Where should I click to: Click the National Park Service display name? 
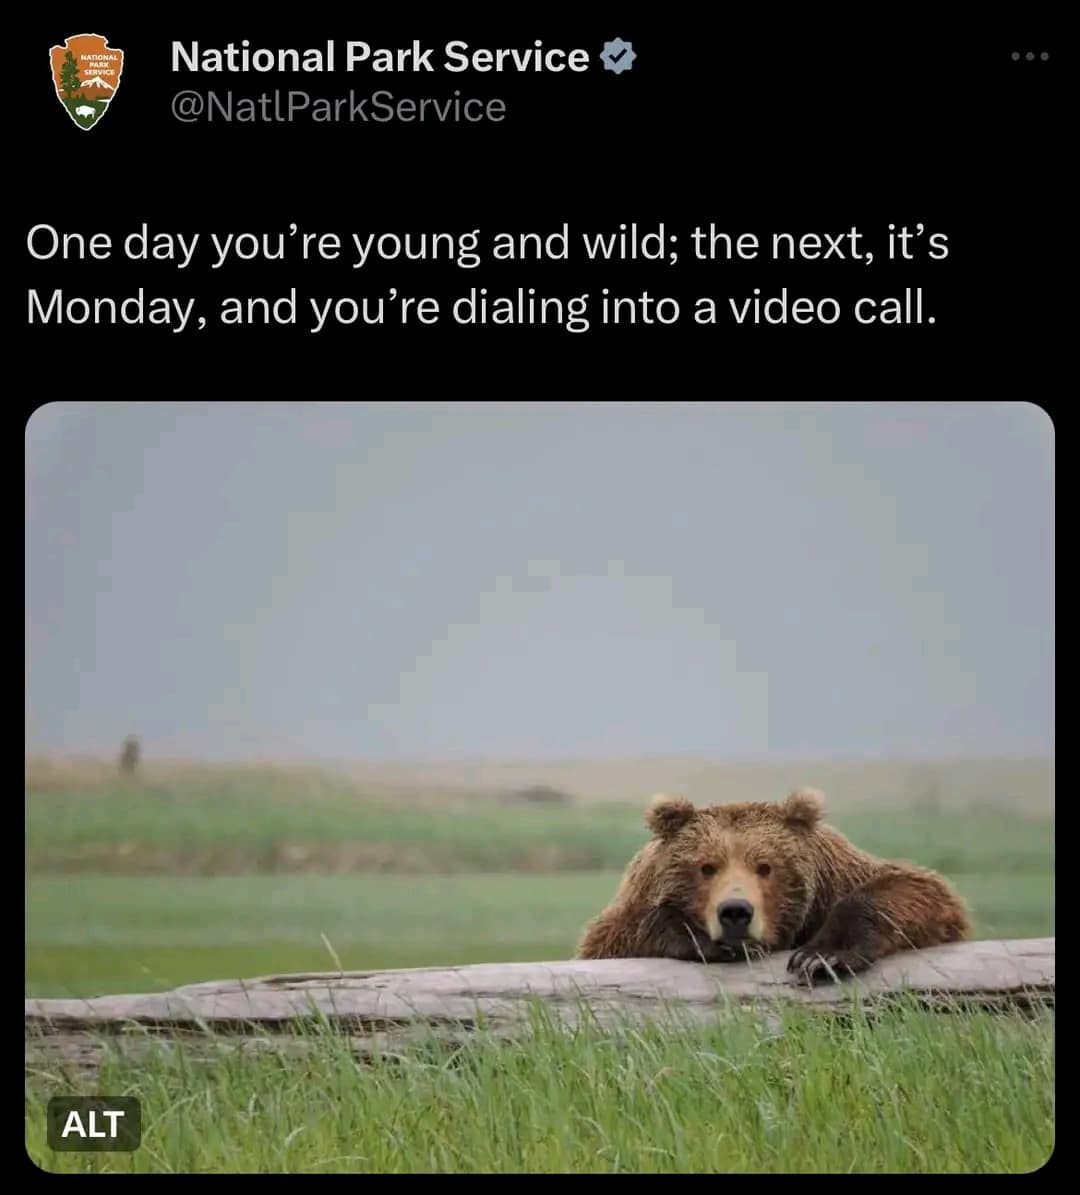coord(379,57)
